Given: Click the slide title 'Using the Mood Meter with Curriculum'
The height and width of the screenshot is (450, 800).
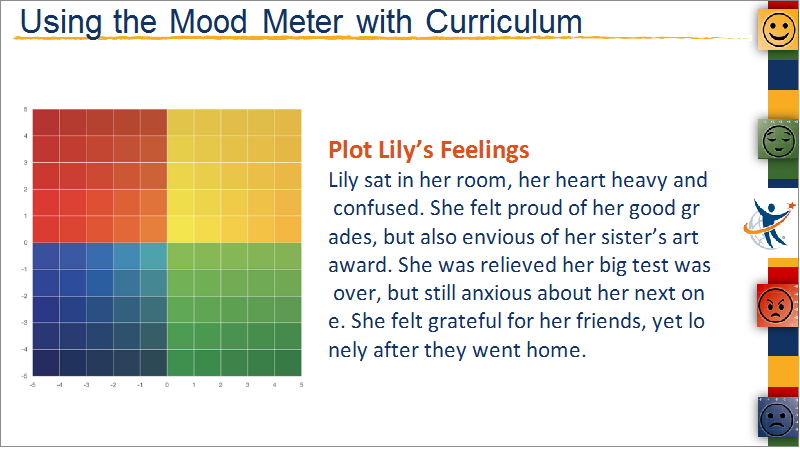Looking at the screenshot, I should [301, 22].
